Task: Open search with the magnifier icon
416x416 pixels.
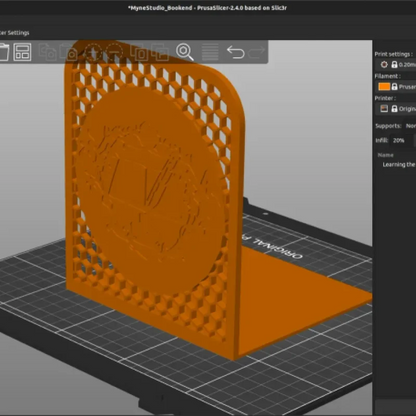Action: [185, 52]
